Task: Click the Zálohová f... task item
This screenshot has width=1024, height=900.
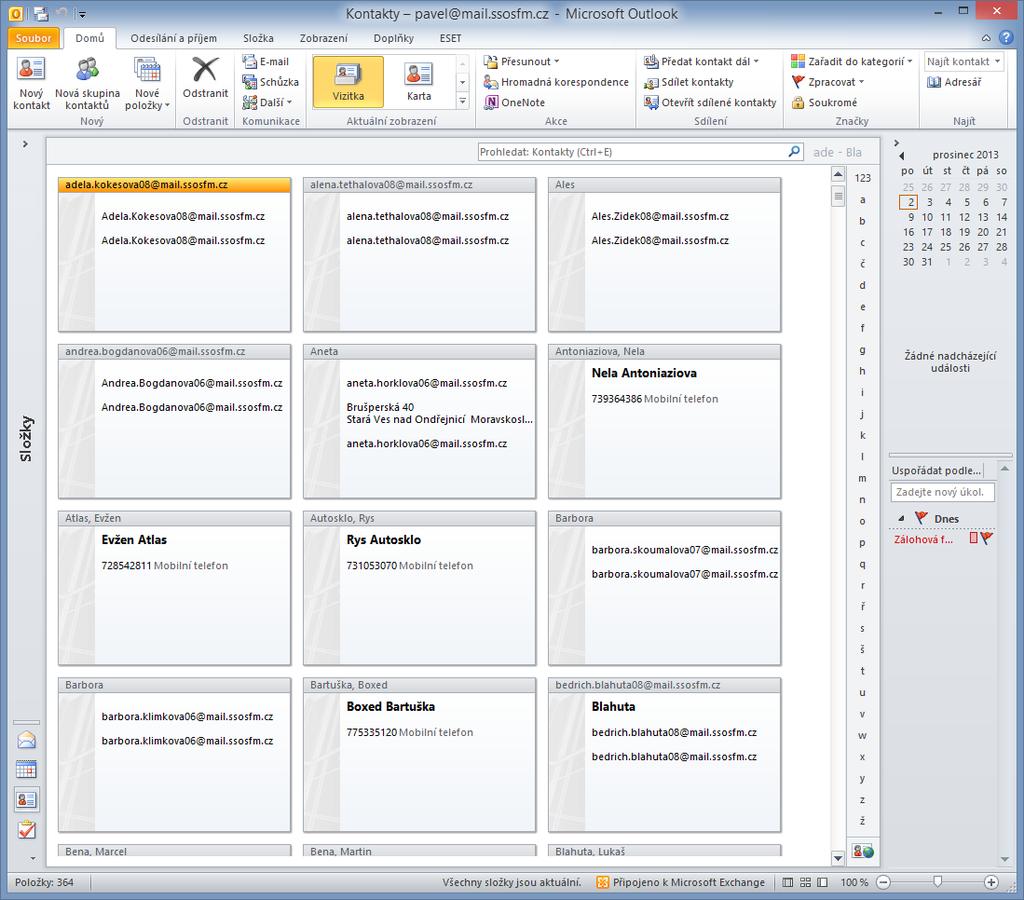Action: click(923, 539)
